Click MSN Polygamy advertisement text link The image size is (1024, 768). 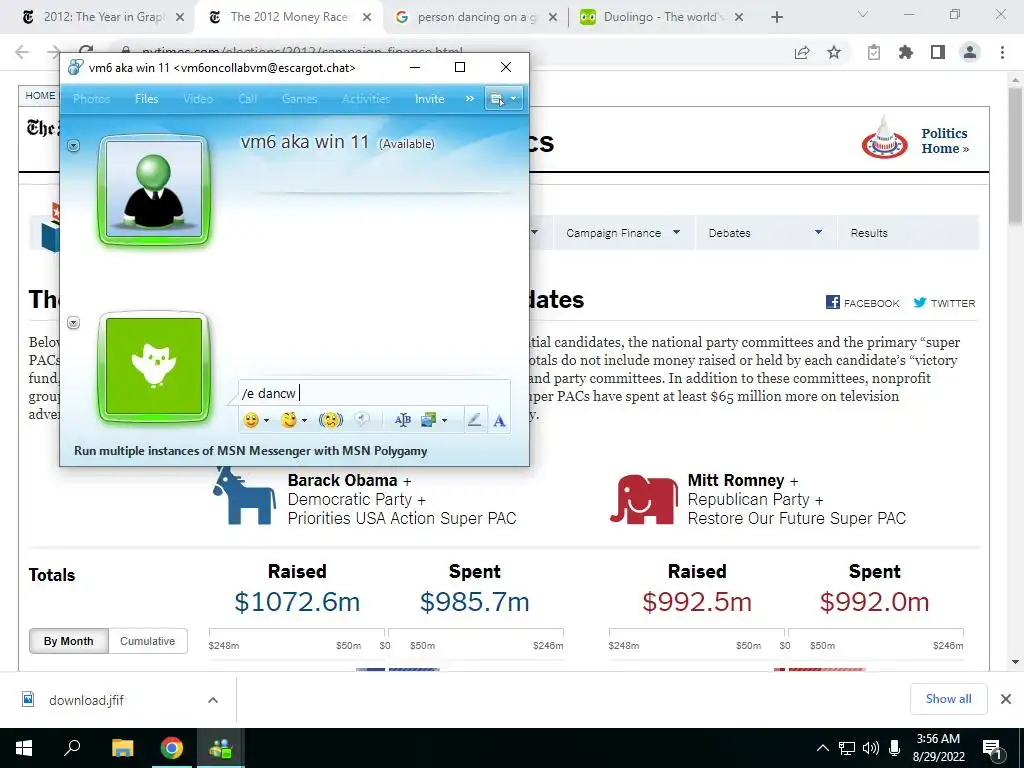pyautogui.click(x=251, y=451)
